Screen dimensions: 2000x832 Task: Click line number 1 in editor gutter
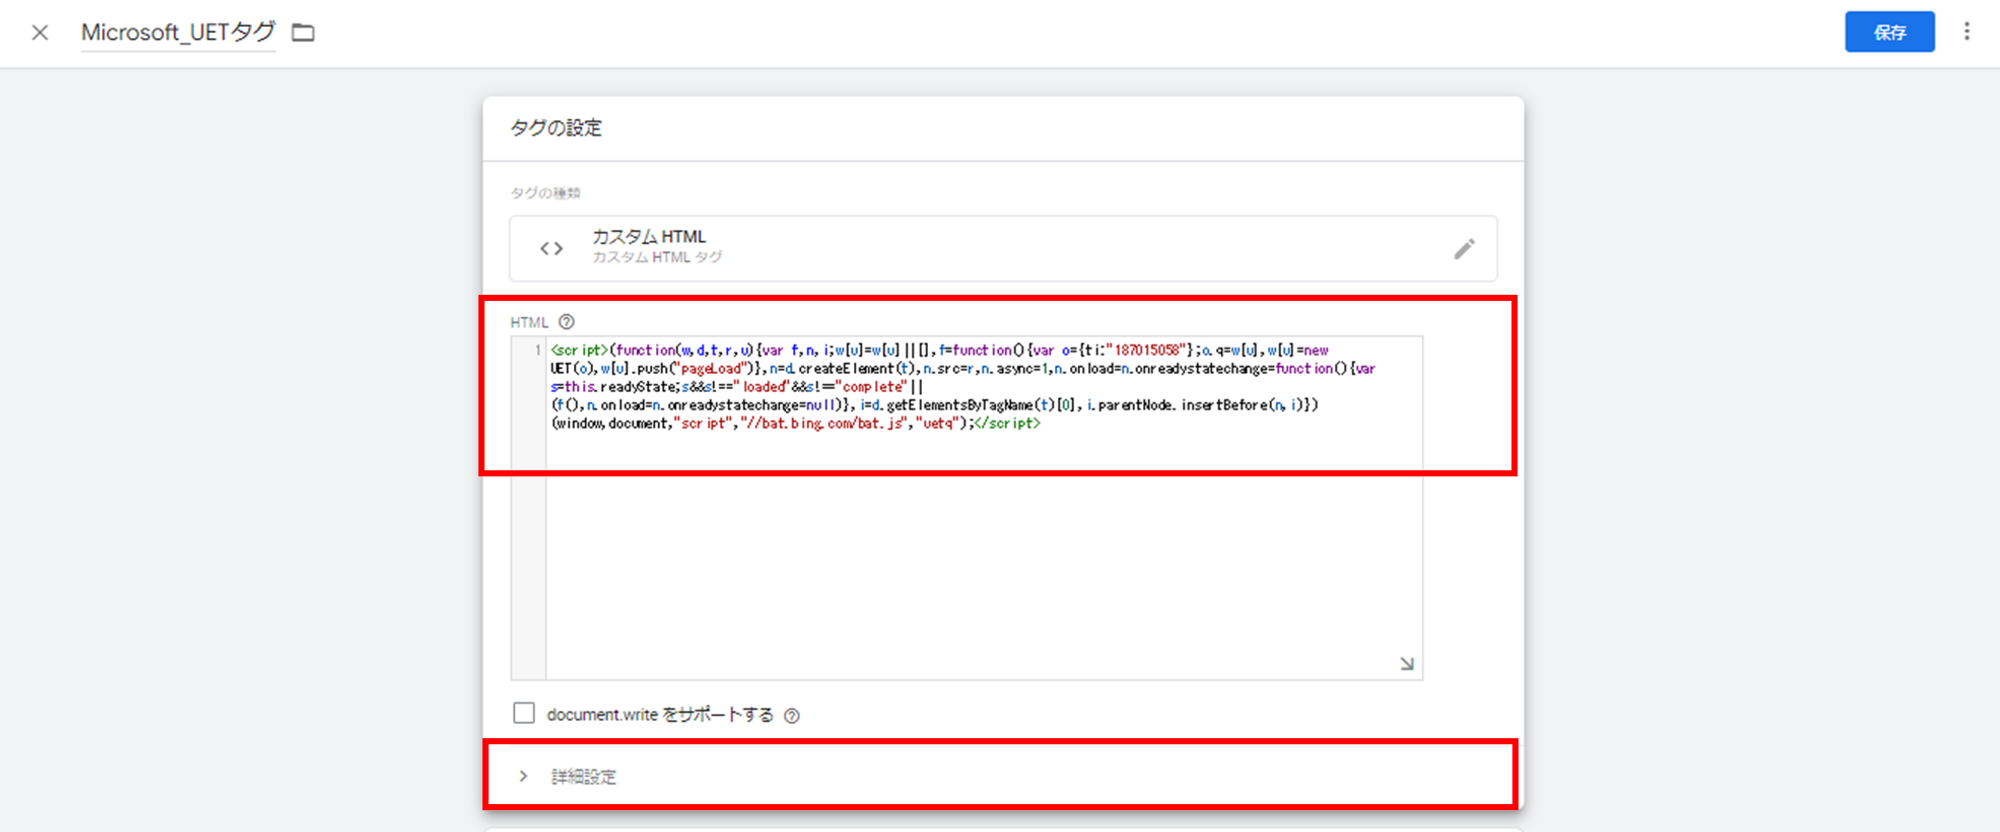(x=537, y=350)
